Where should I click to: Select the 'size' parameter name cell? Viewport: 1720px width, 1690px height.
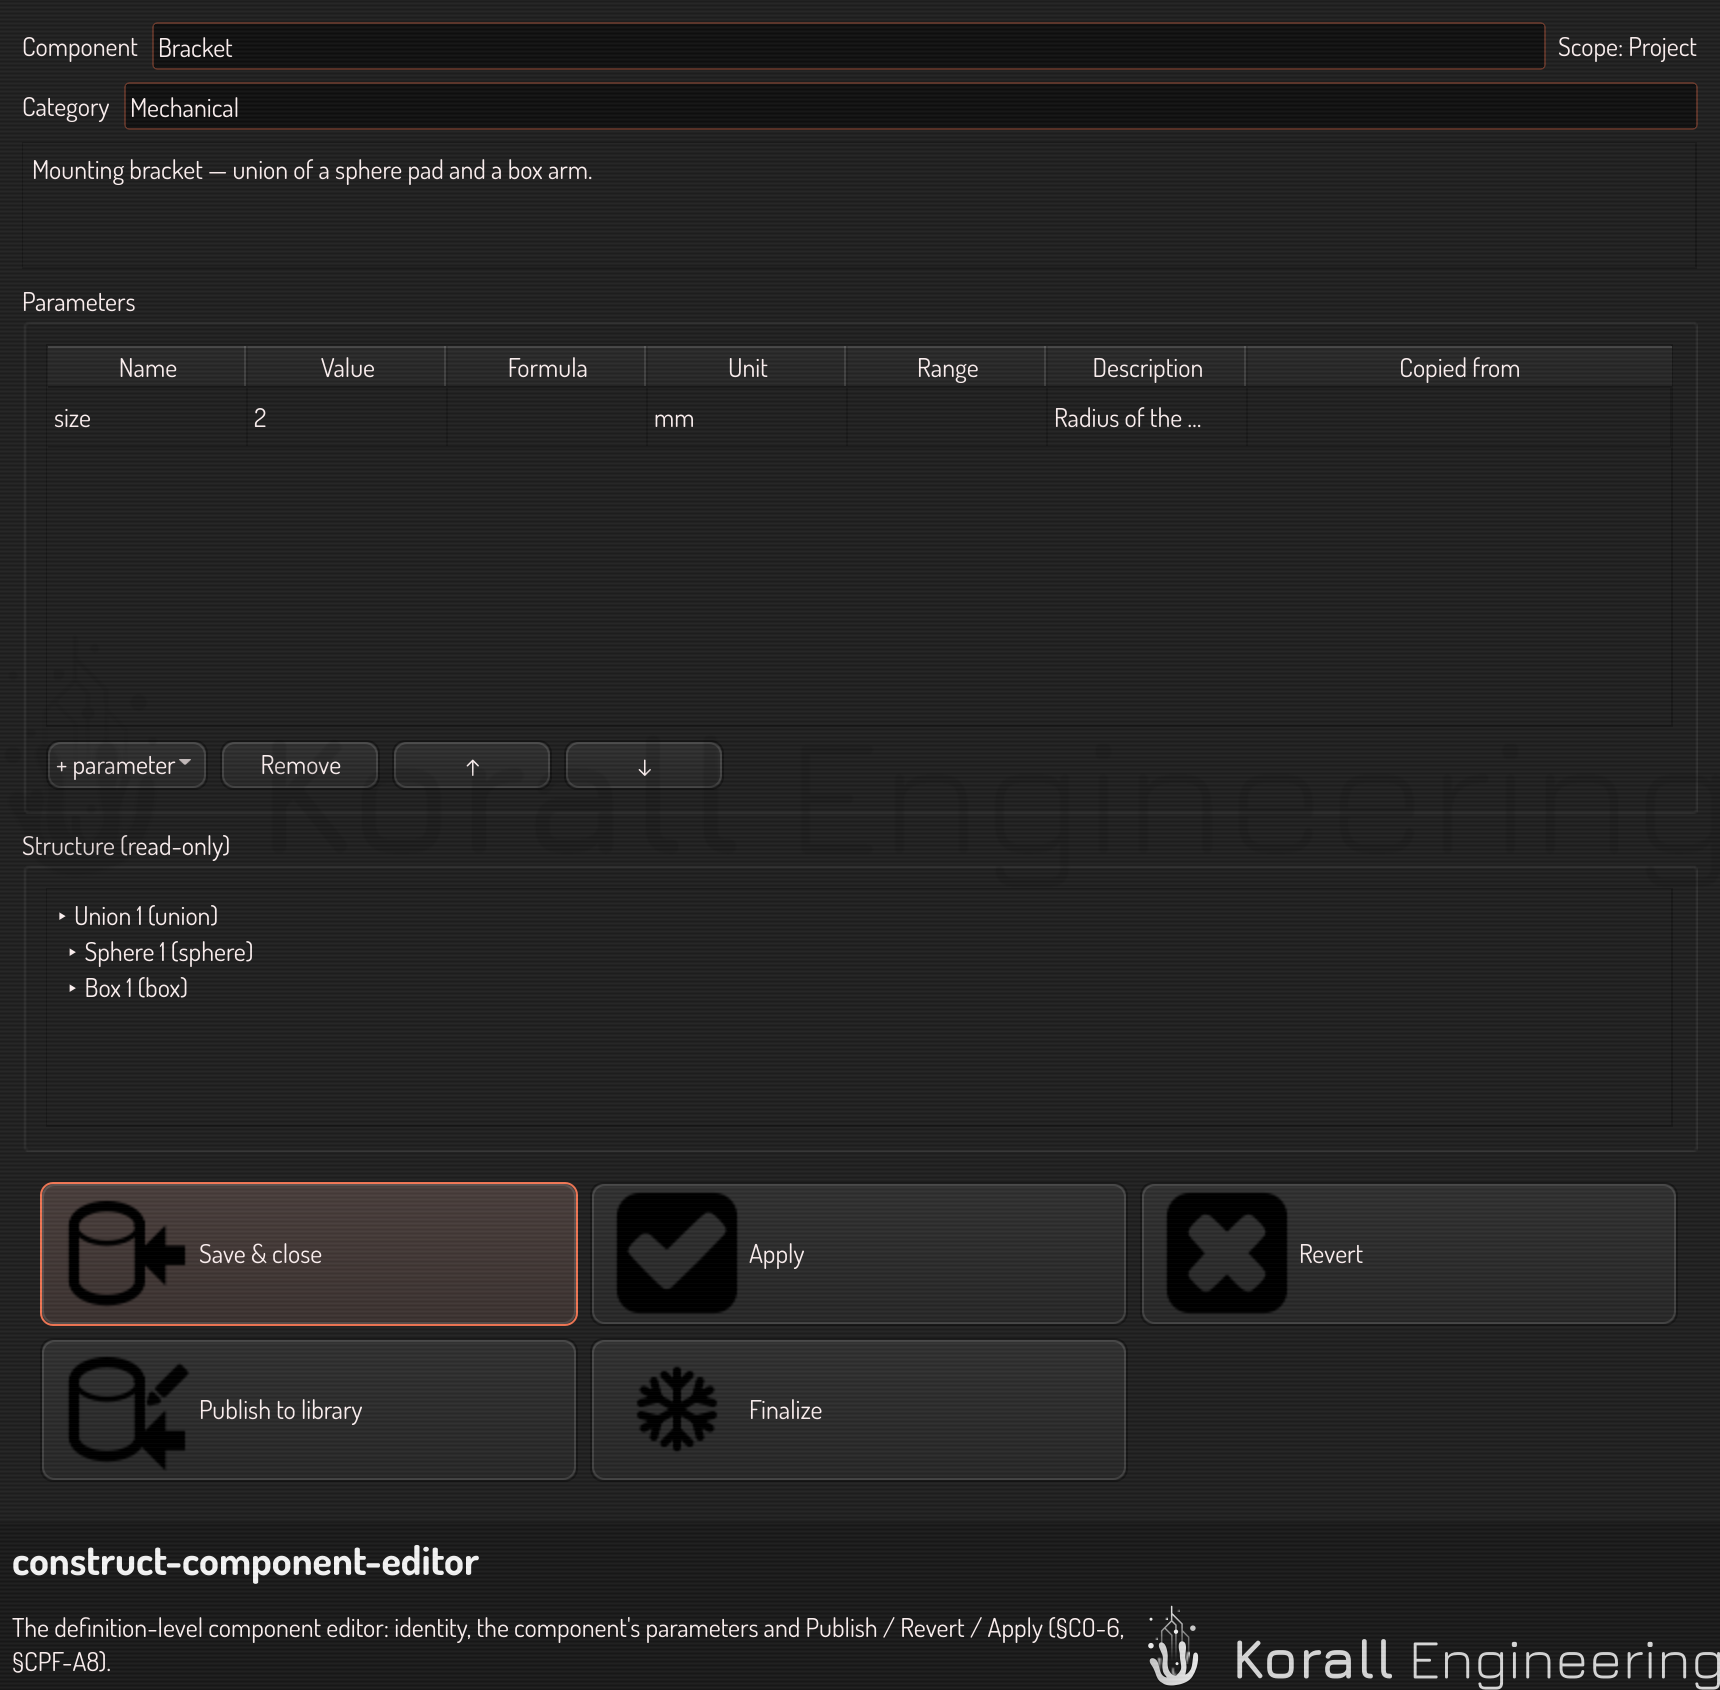point(146,418)
